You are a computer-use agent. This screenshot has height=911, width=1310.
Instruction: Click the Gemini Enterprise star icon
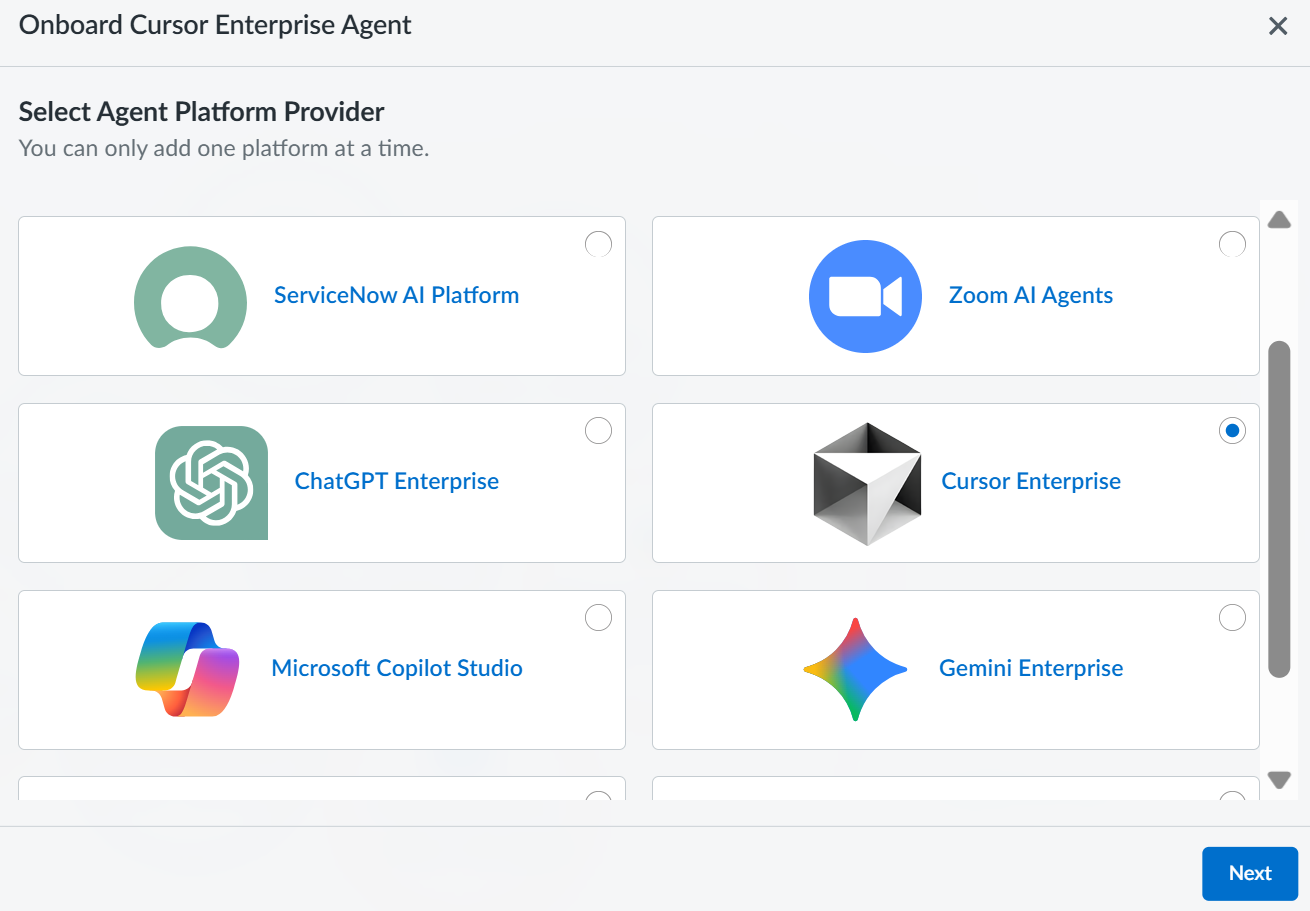pos(855,669)
